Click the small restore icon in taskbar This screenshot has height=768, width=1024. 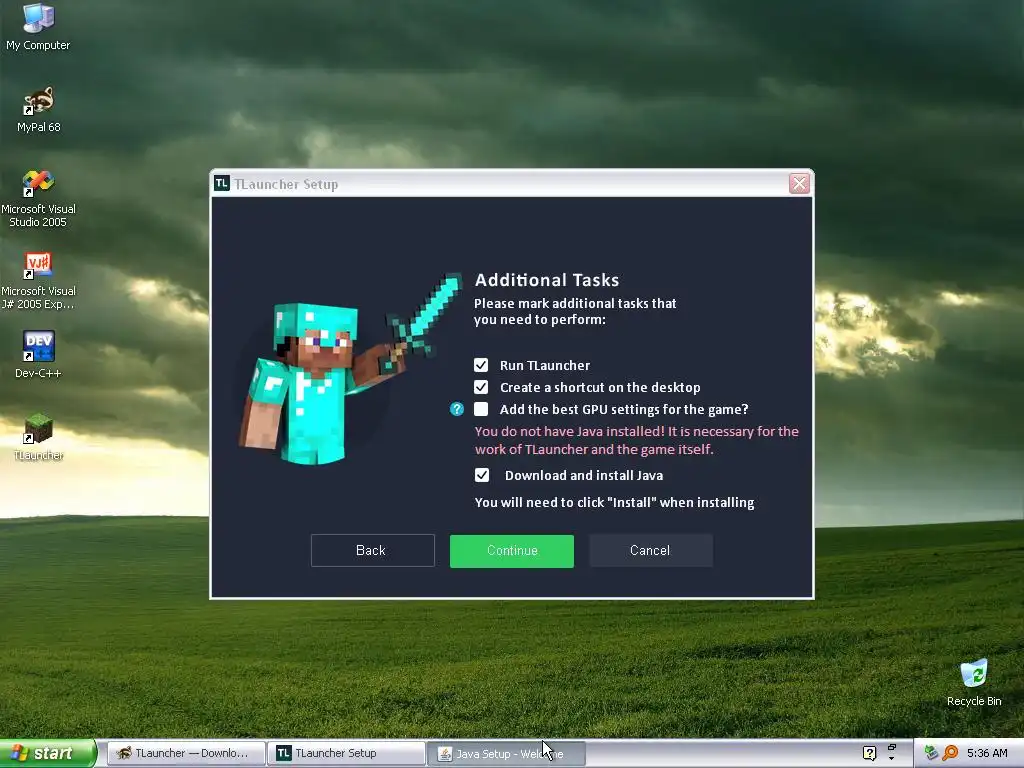point(891,748)
